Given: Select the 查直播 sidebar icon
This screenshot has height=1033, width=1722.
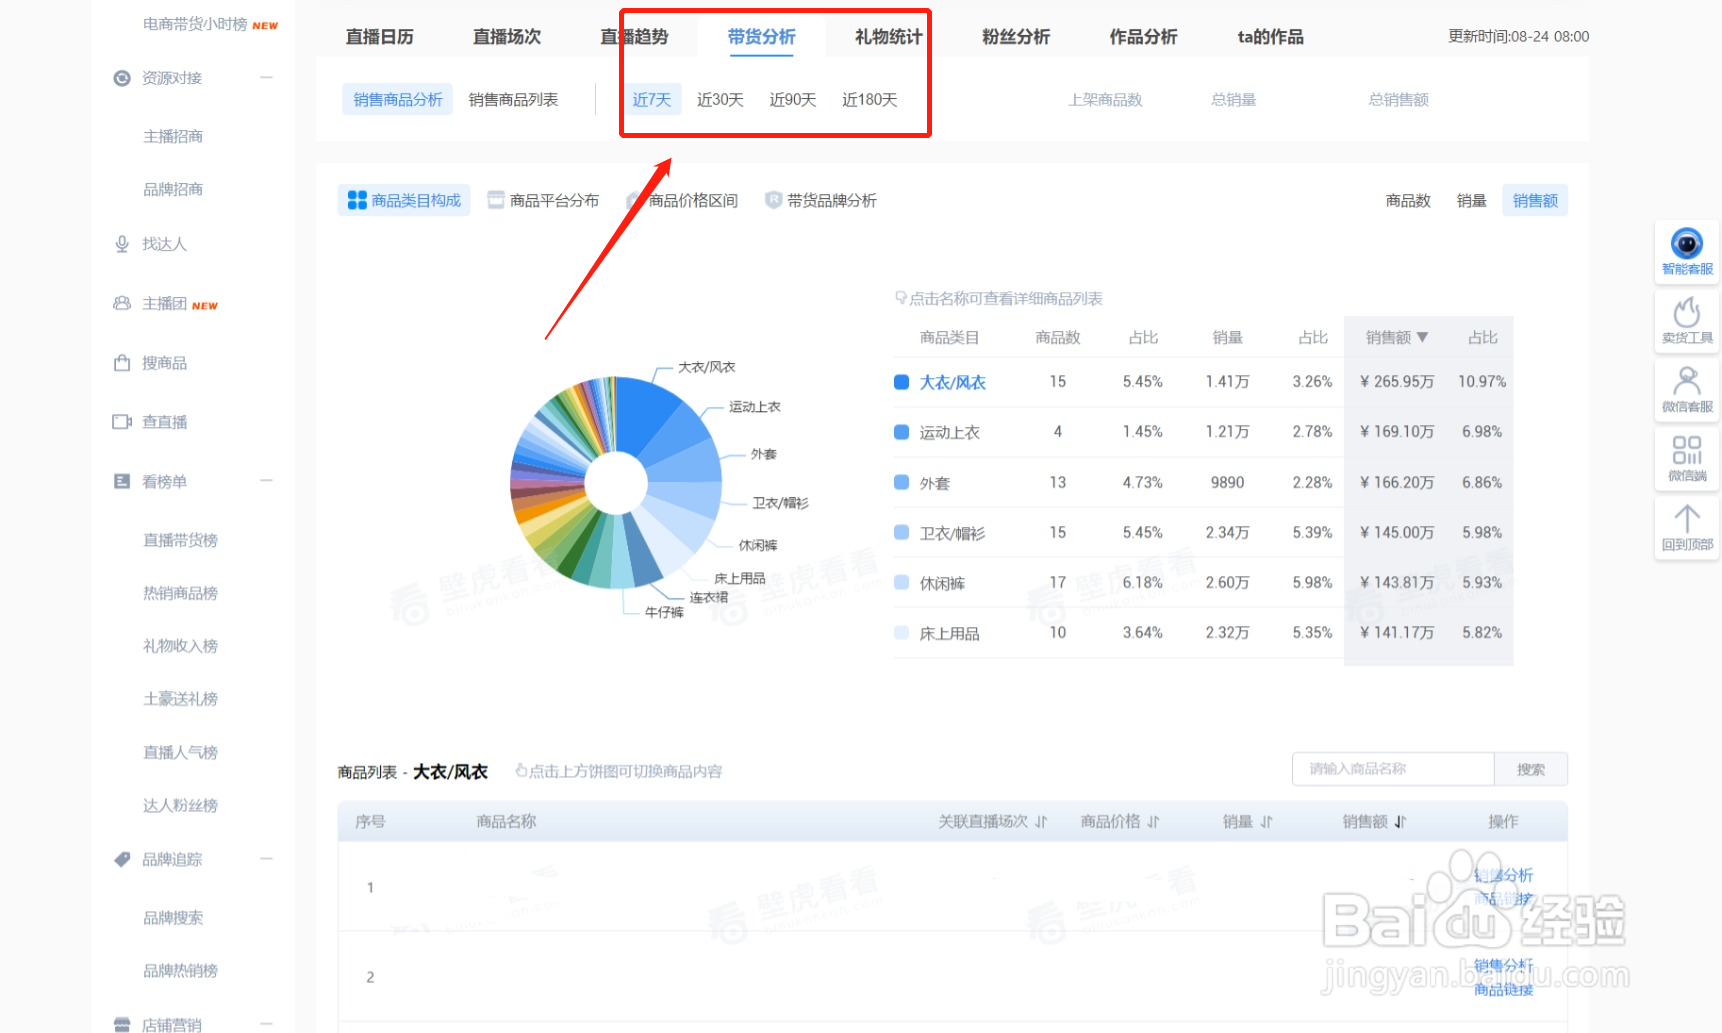Looking at the screenshot, I should (123, 421).
